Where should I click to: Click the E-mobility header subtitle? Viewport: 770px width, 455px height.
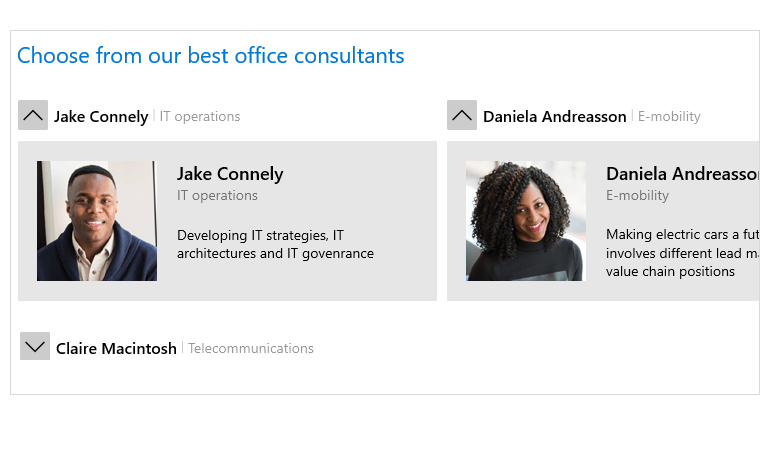click(x=669, y=116)
